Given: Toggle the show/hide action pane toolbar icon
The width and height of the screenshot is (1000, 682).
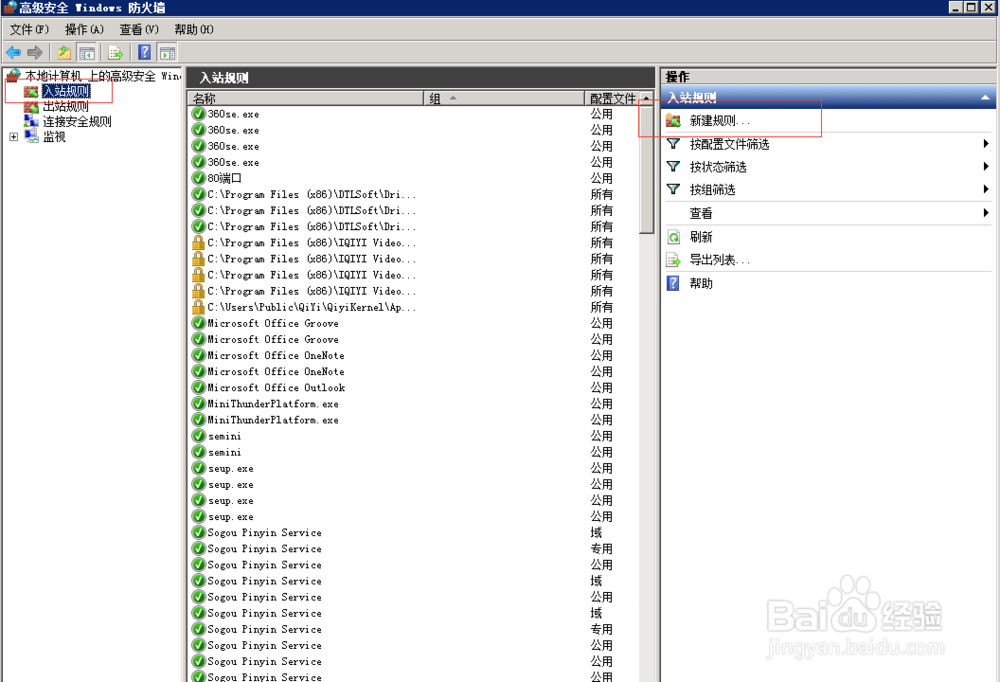Looking at the screenshot, I should (x=167, y=52).
